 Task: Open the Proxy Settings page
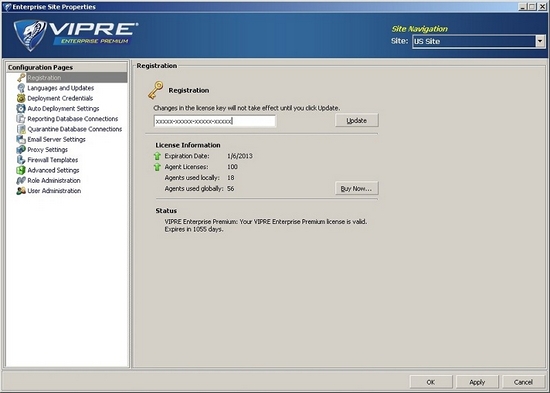coord(47,150)
